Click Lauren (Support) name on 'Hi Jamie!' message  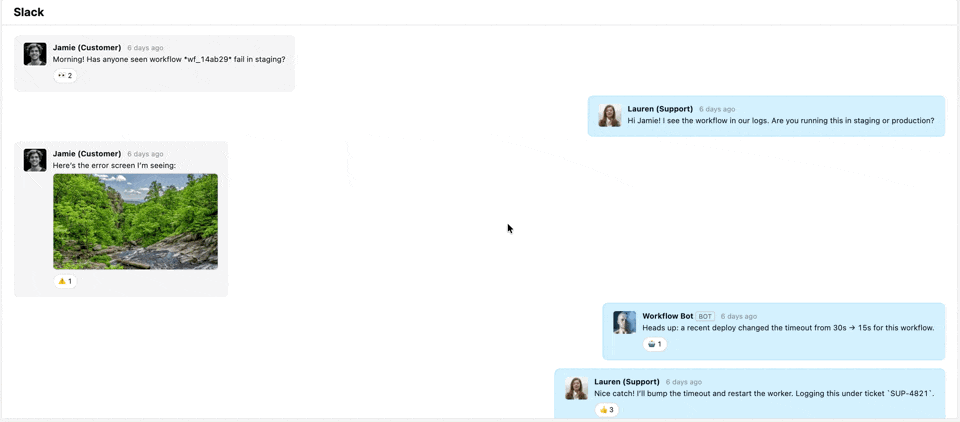tap(660, 109)
